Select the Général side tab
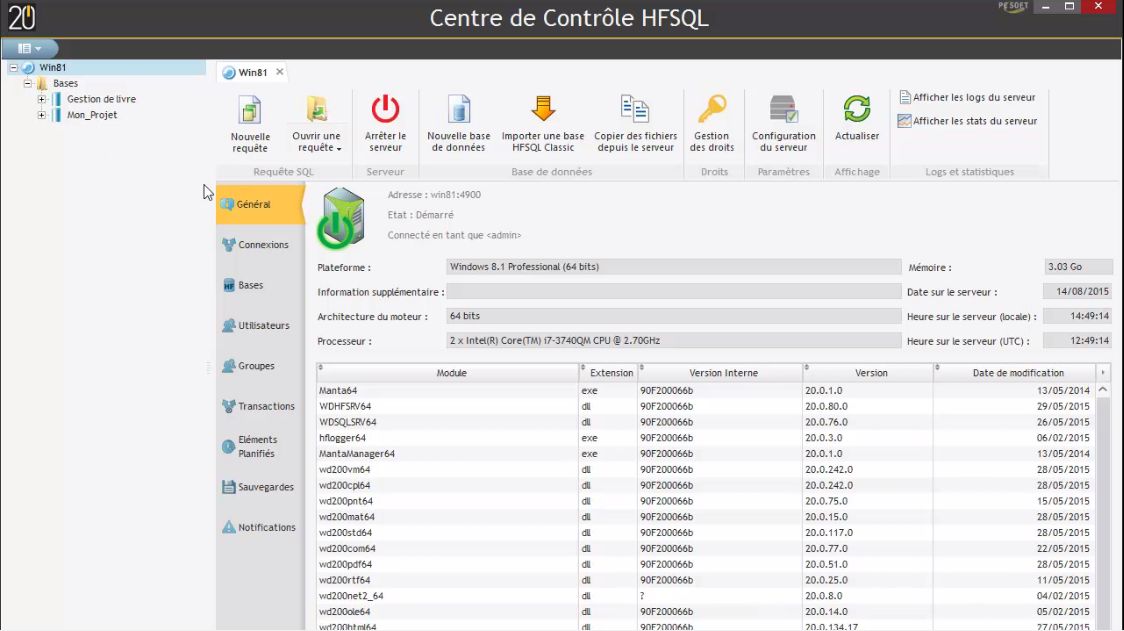Viewport: 1124px width, 631px height. (260, 204)
